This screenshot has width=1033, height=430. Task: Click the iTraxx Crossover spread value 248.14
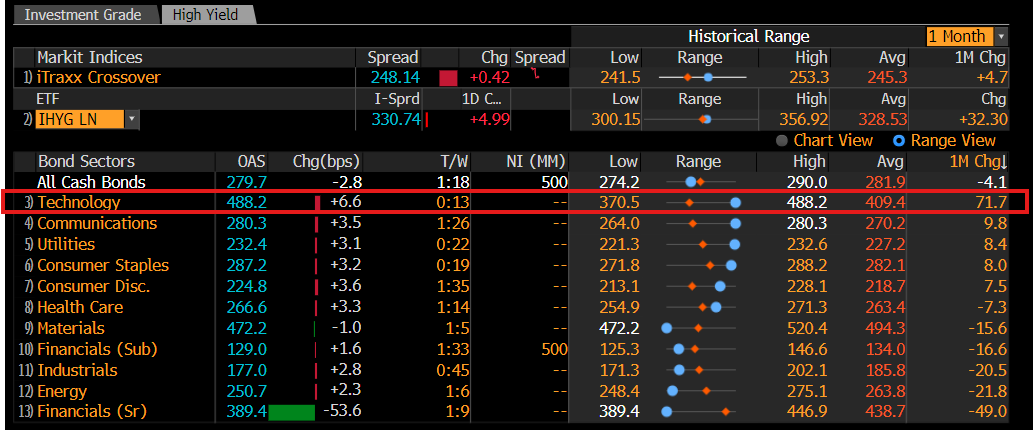395,78
